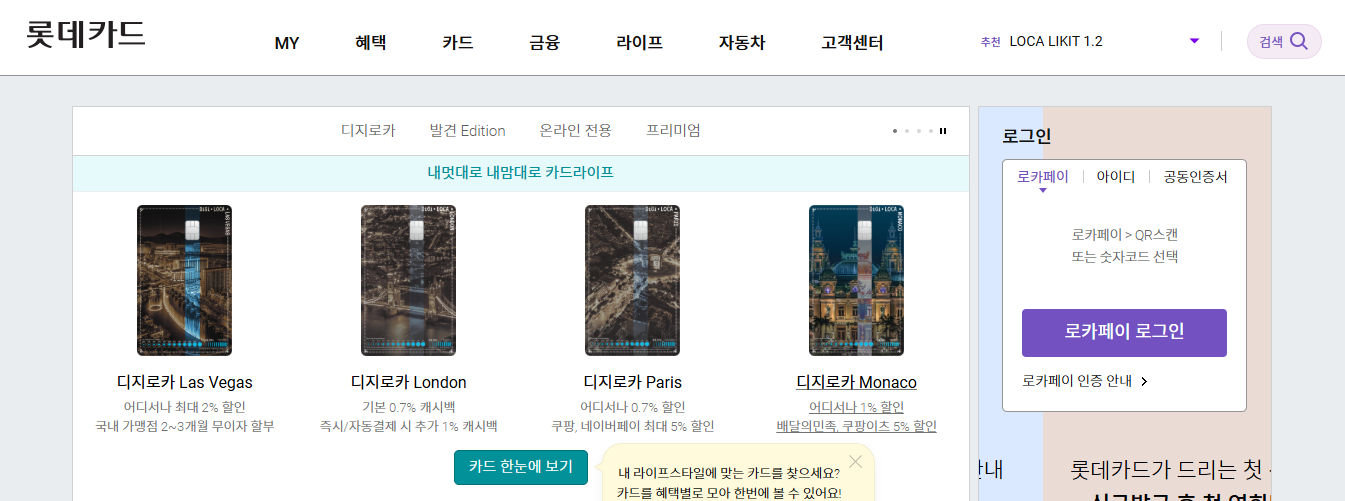
Task: Go to second carousel dot
Action: pos(907,131)
